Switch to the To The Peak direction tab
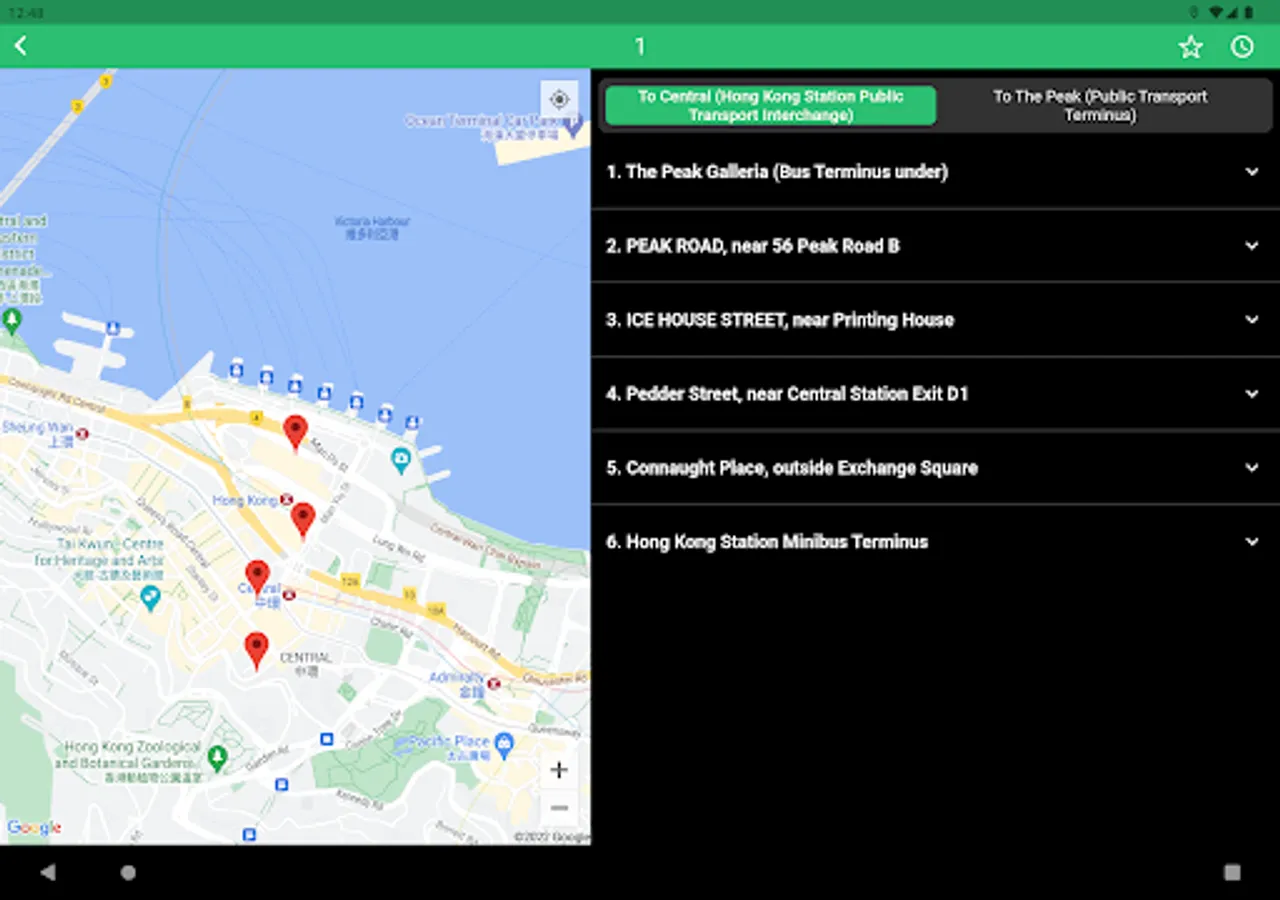This screenshot has width=1280, height=900. tap(1100, 105)
